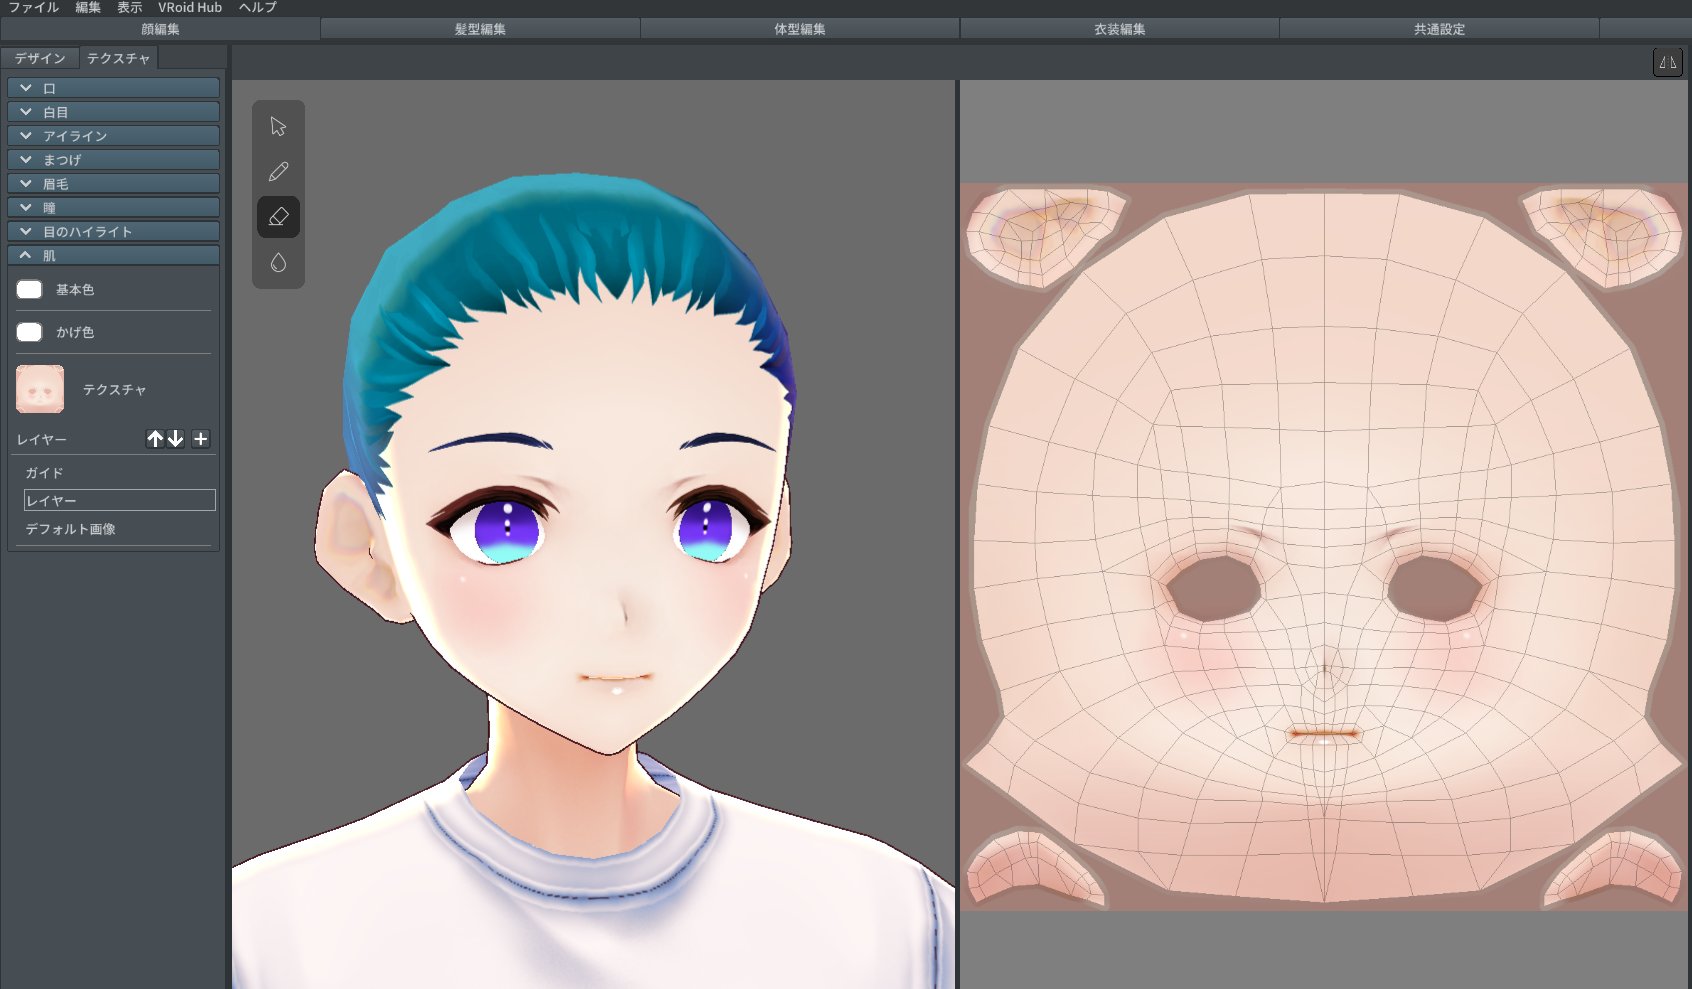This screenshot has width=1692, height=989.
Task: Select the pen brush tool
Action: click(278, 172)
